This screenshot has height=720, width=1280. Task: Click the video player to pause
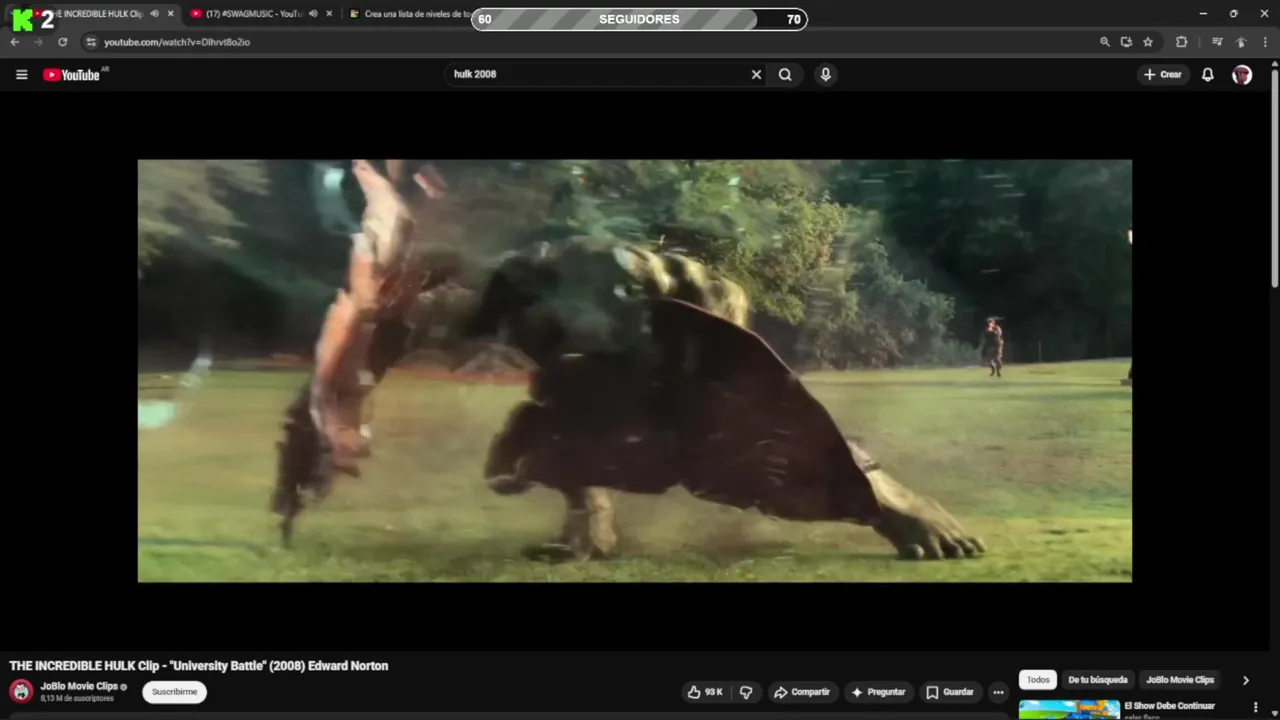634,371
